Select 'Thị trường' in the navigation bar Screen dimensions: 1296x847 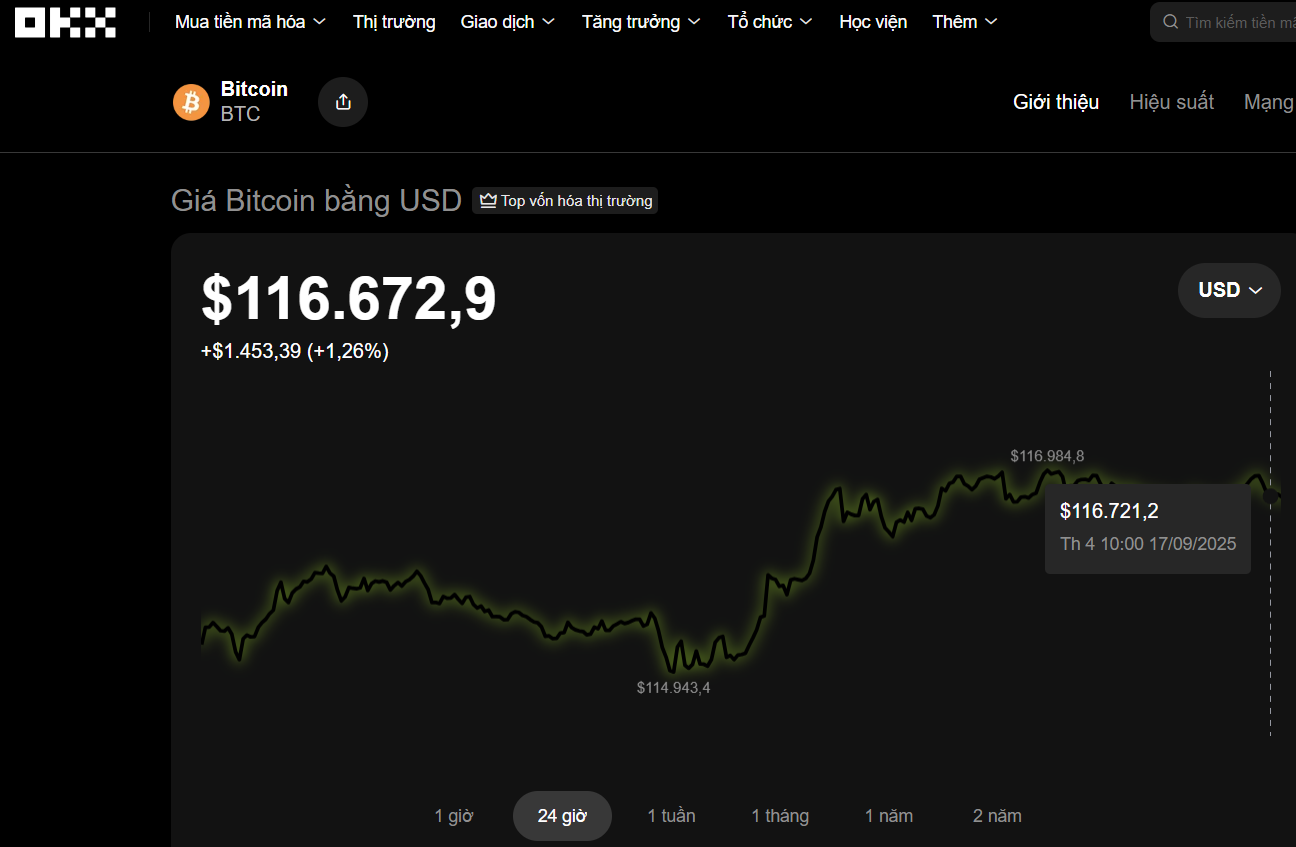[393, 21]
